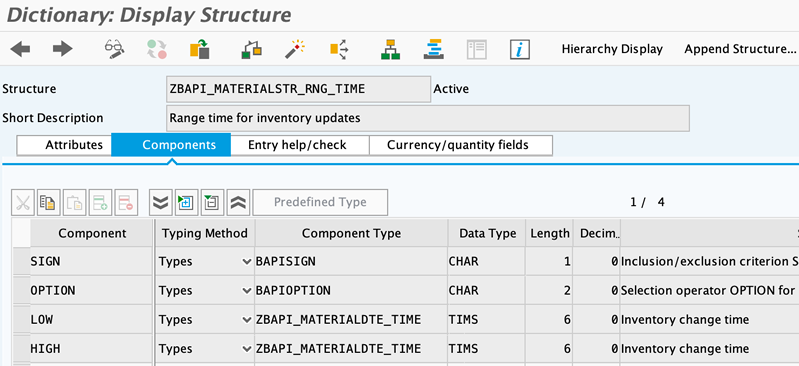Click the Short Description field
799x366 pixels.
428,118
